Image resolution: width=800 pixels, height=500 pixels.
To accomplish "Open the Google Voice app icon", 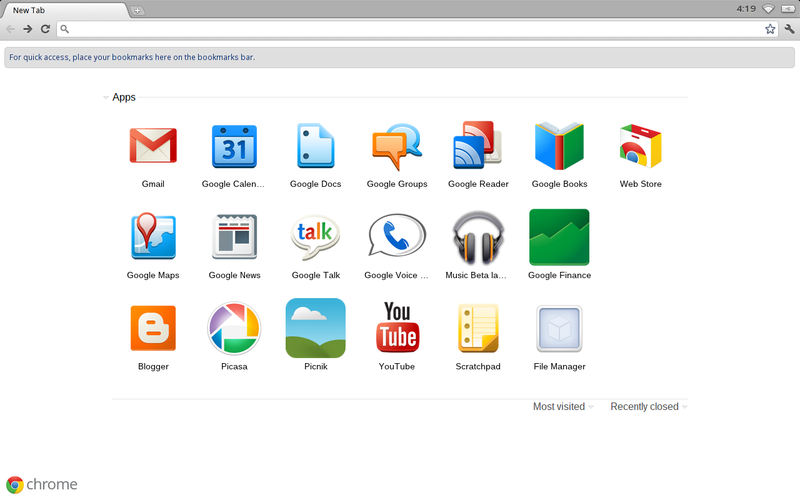I will pyautogui.click(x=397, y=236).
